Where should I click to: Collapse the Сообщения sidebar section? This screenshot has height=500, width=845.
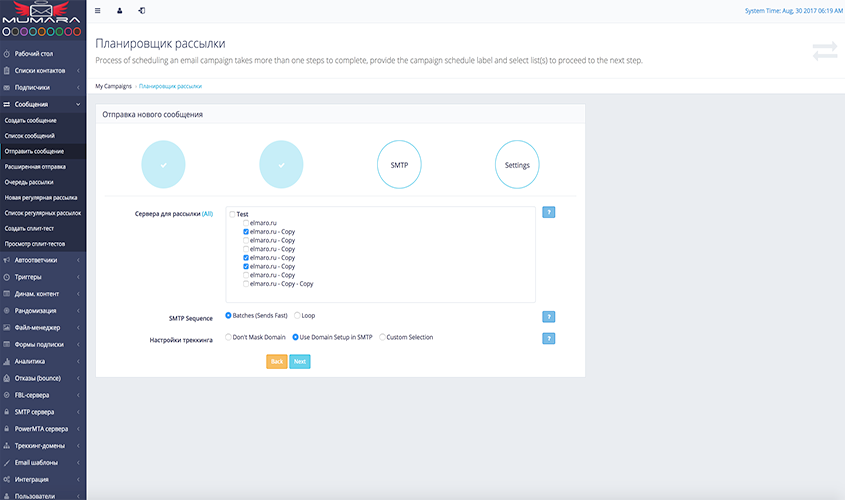pyautogui.click(x=42, y=104)
